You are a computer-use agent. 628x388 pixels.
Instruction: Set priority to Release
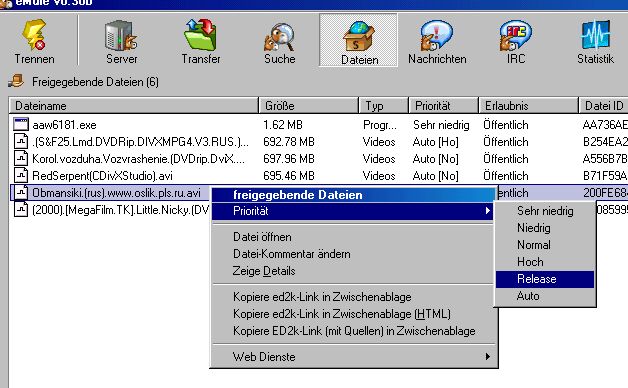click(545, 279)
